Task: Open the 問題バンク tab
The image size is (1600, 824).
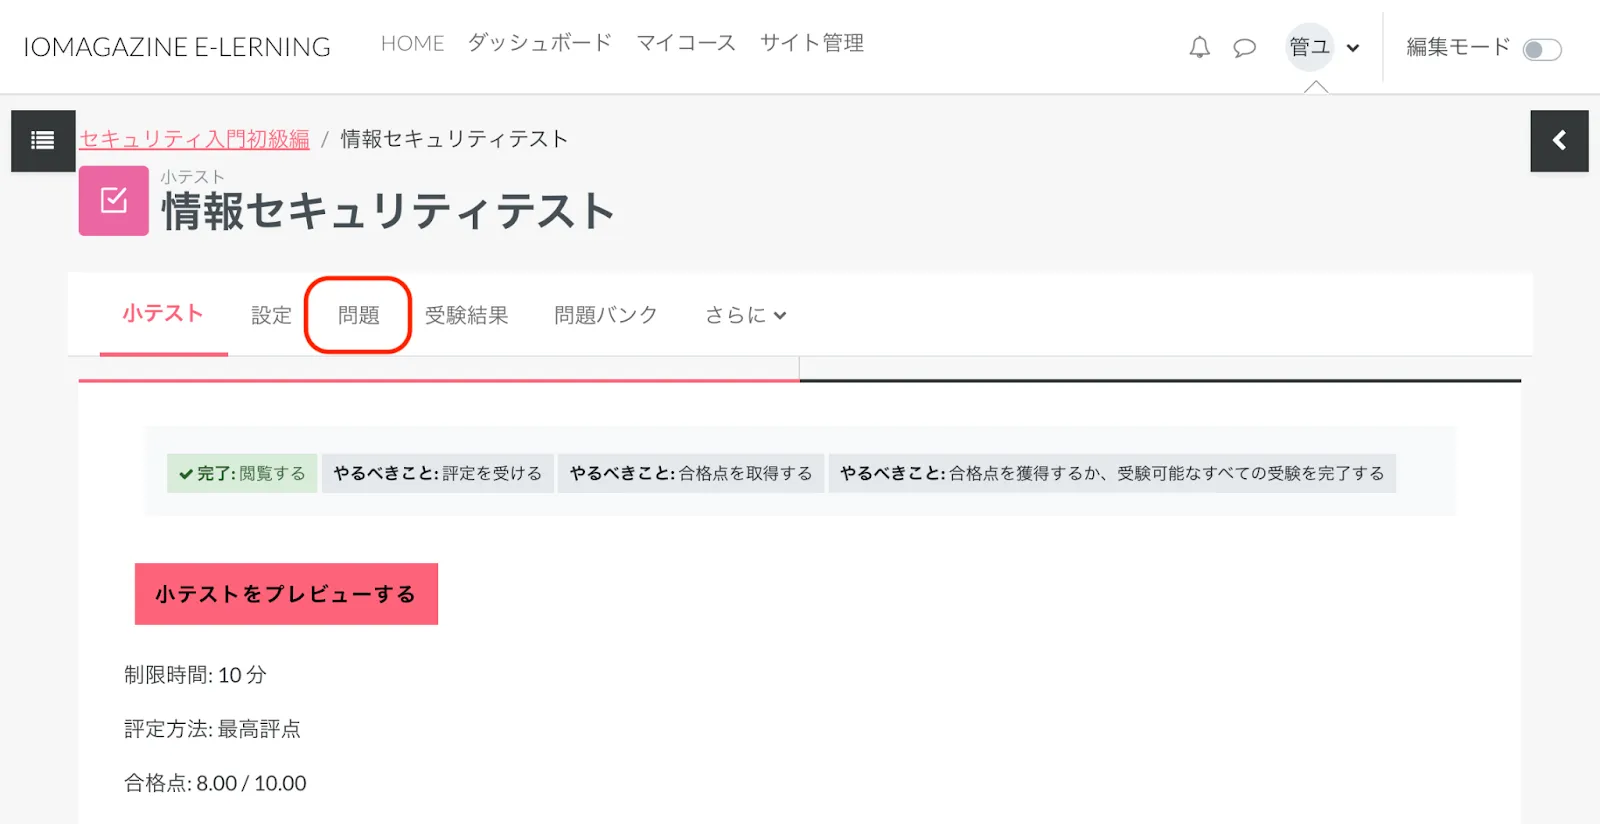Action: [606, 315]
